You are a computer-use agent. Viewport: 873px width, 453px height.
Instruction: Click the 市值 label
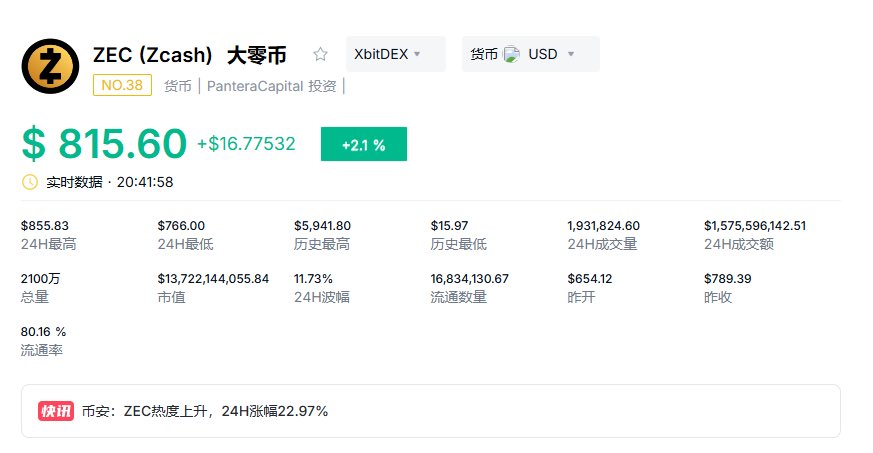click(x=171, y=297)
